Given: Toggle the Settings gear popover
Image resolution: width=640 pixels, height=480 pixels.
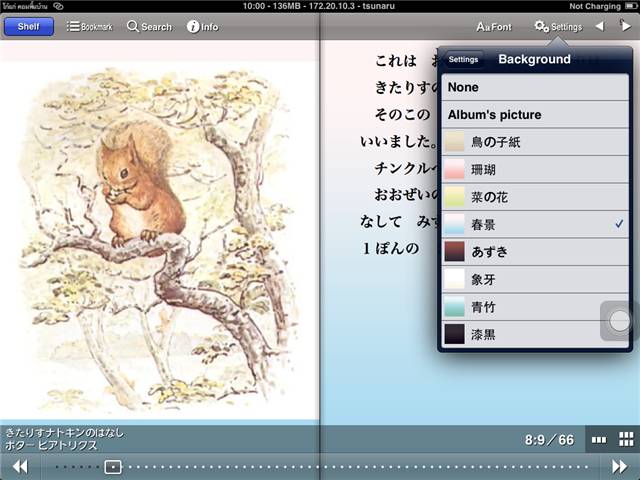Looking at the screenshot, I should [x=558, y=27].
